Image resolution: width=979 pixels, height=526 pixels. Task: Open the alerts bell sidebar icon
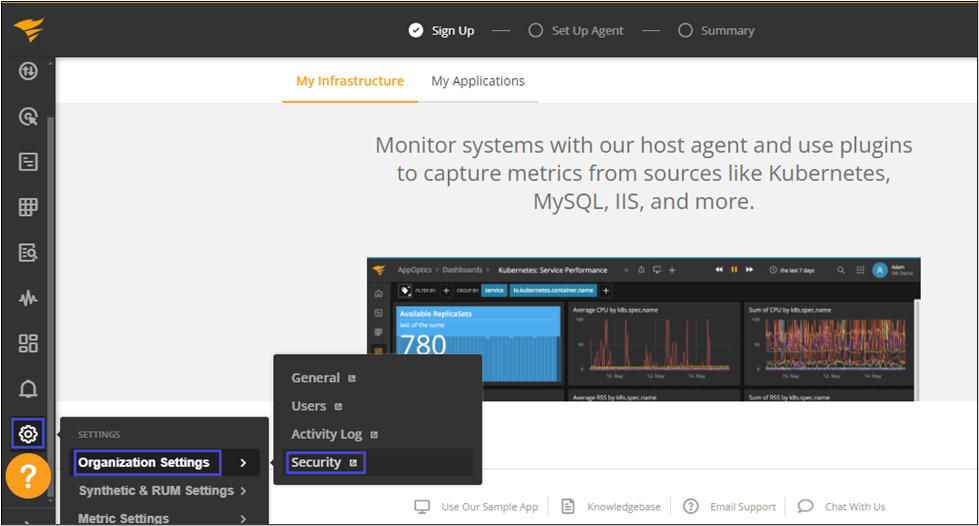[28, 389]
